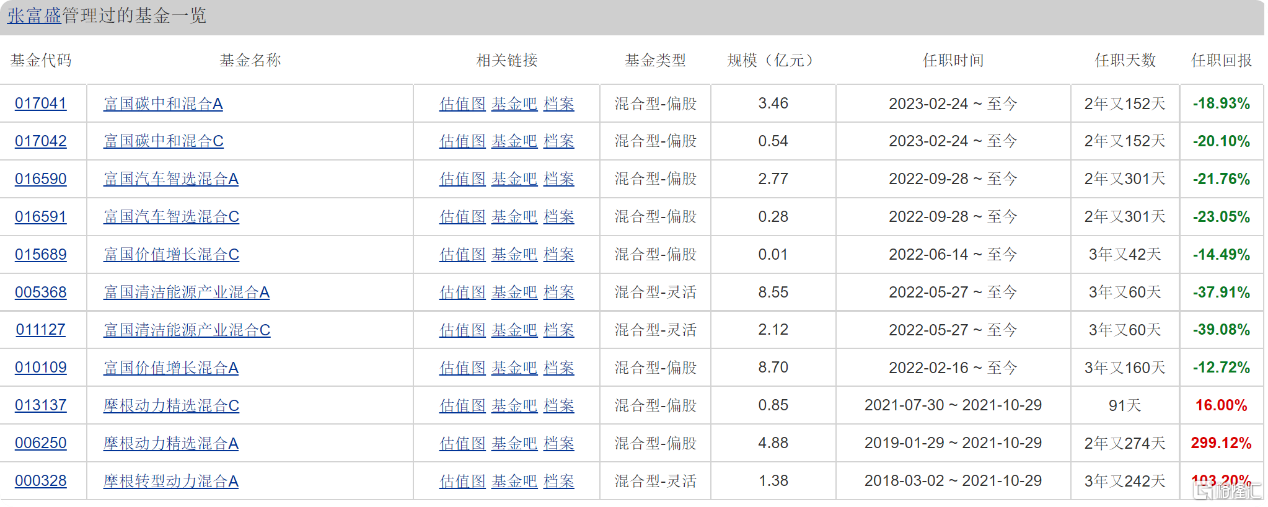
Task: Open 摩根转型动力混合A fund name link
Action: [171, 482]
